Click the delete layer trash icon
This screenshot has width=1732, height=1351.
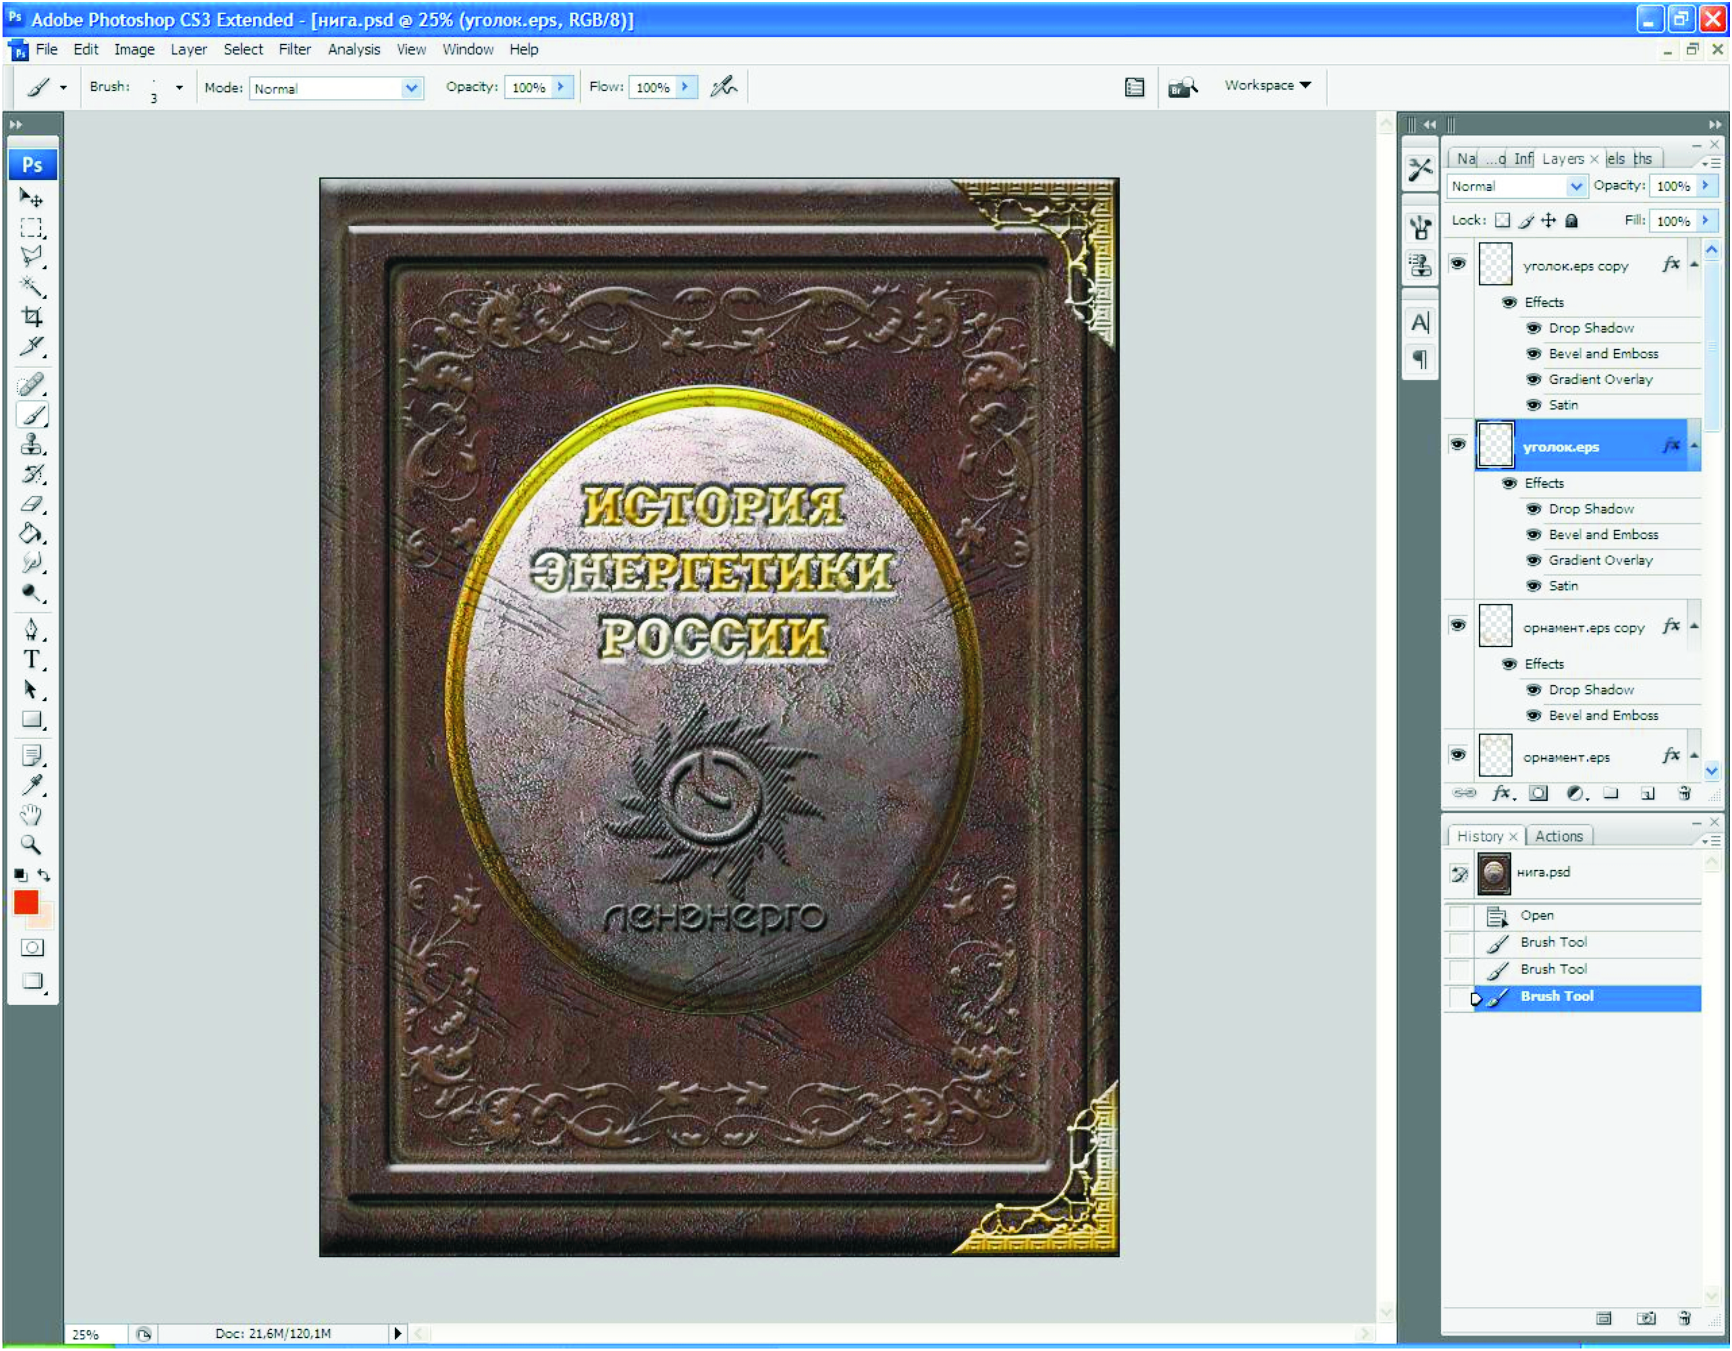(x=1684, y=794)
